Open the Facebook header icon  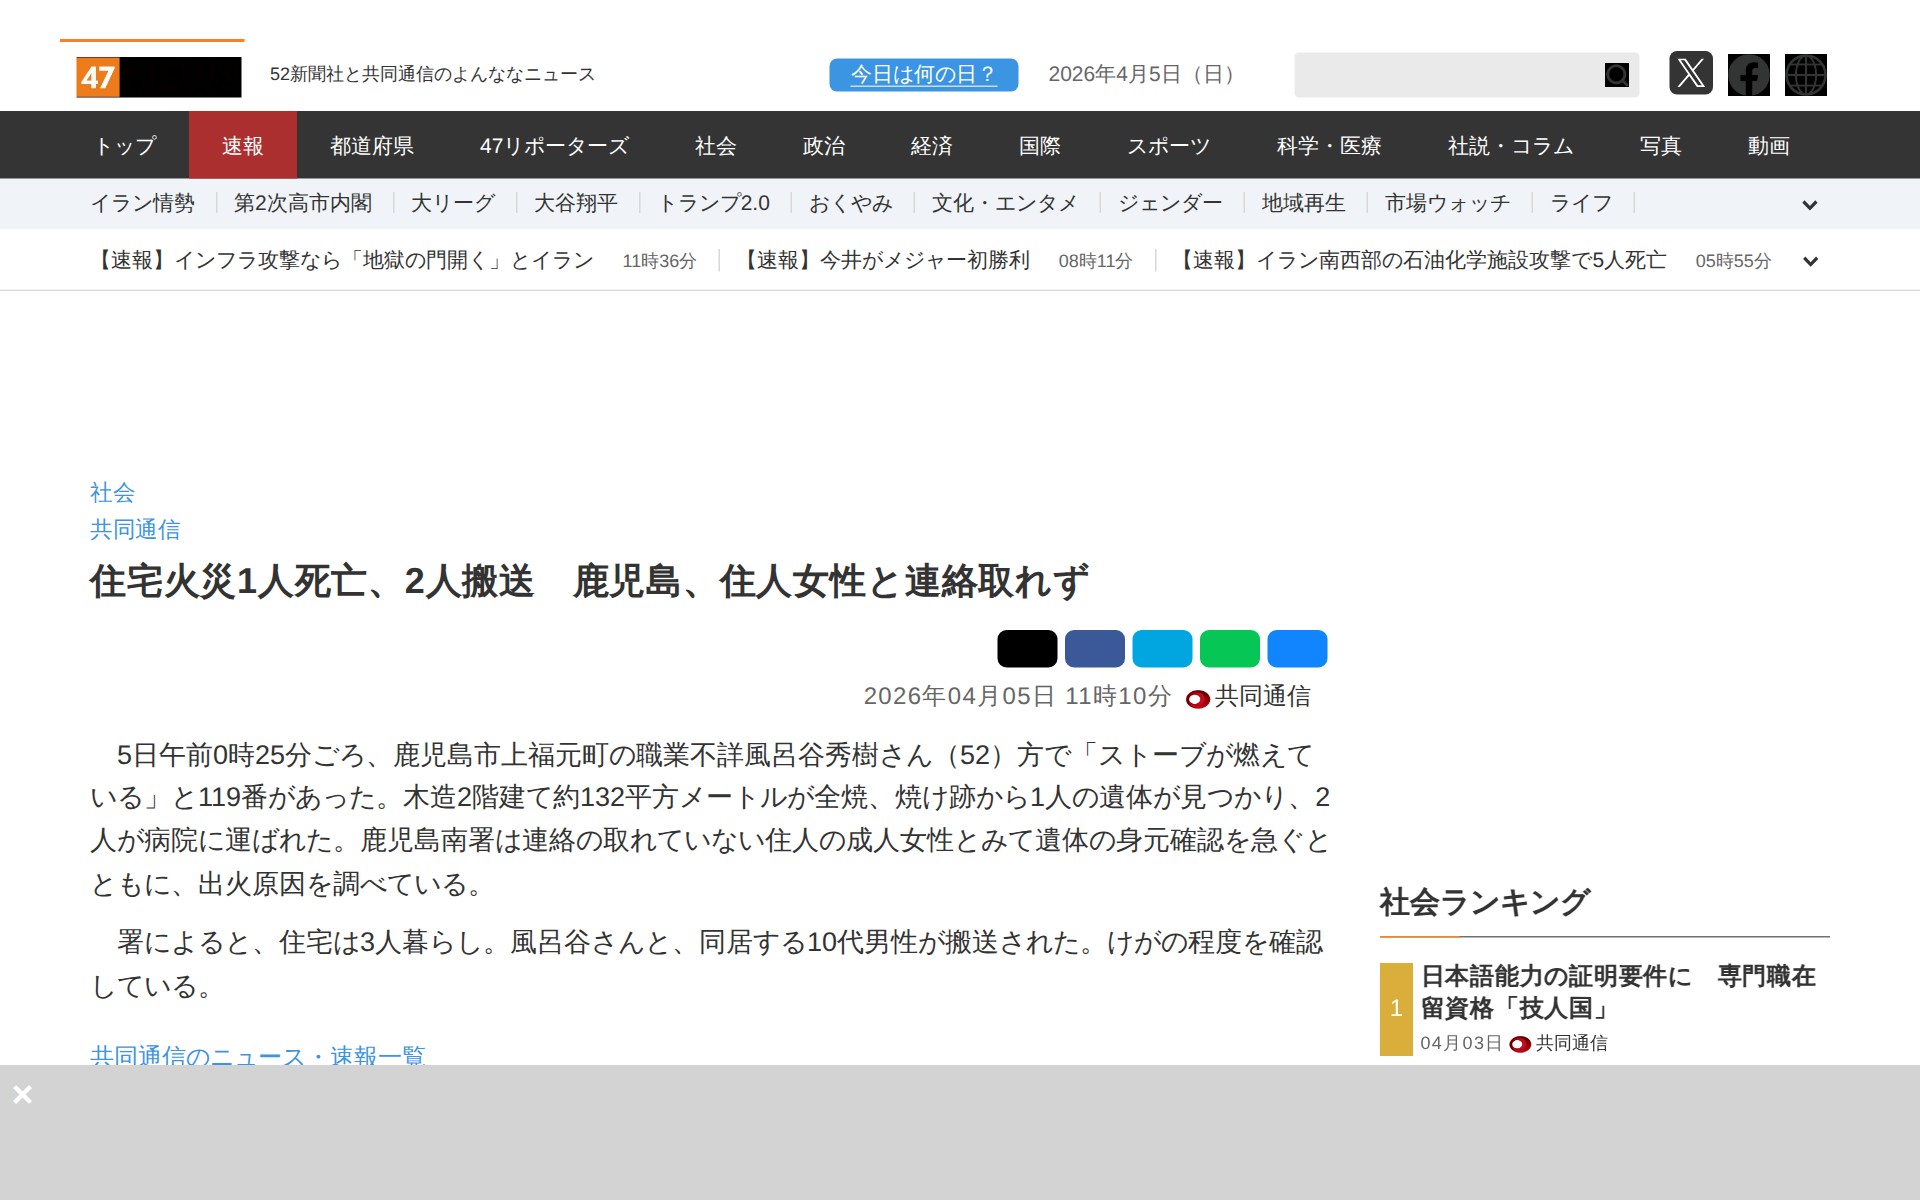[1748, 75]
